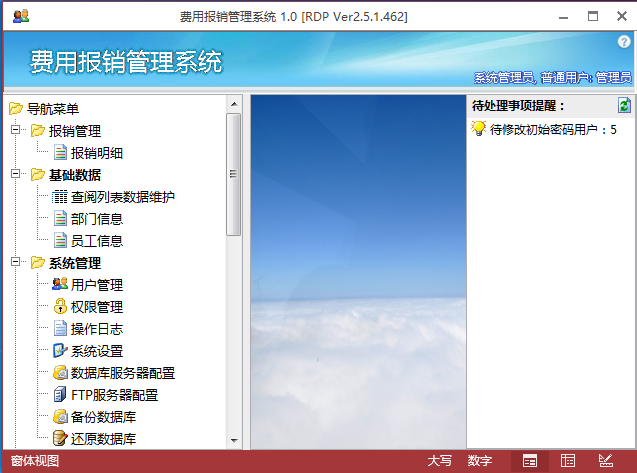Screen dimensions: 637x473
Task: Click the 系统管理 folder icon
Action: coord(38,262)
